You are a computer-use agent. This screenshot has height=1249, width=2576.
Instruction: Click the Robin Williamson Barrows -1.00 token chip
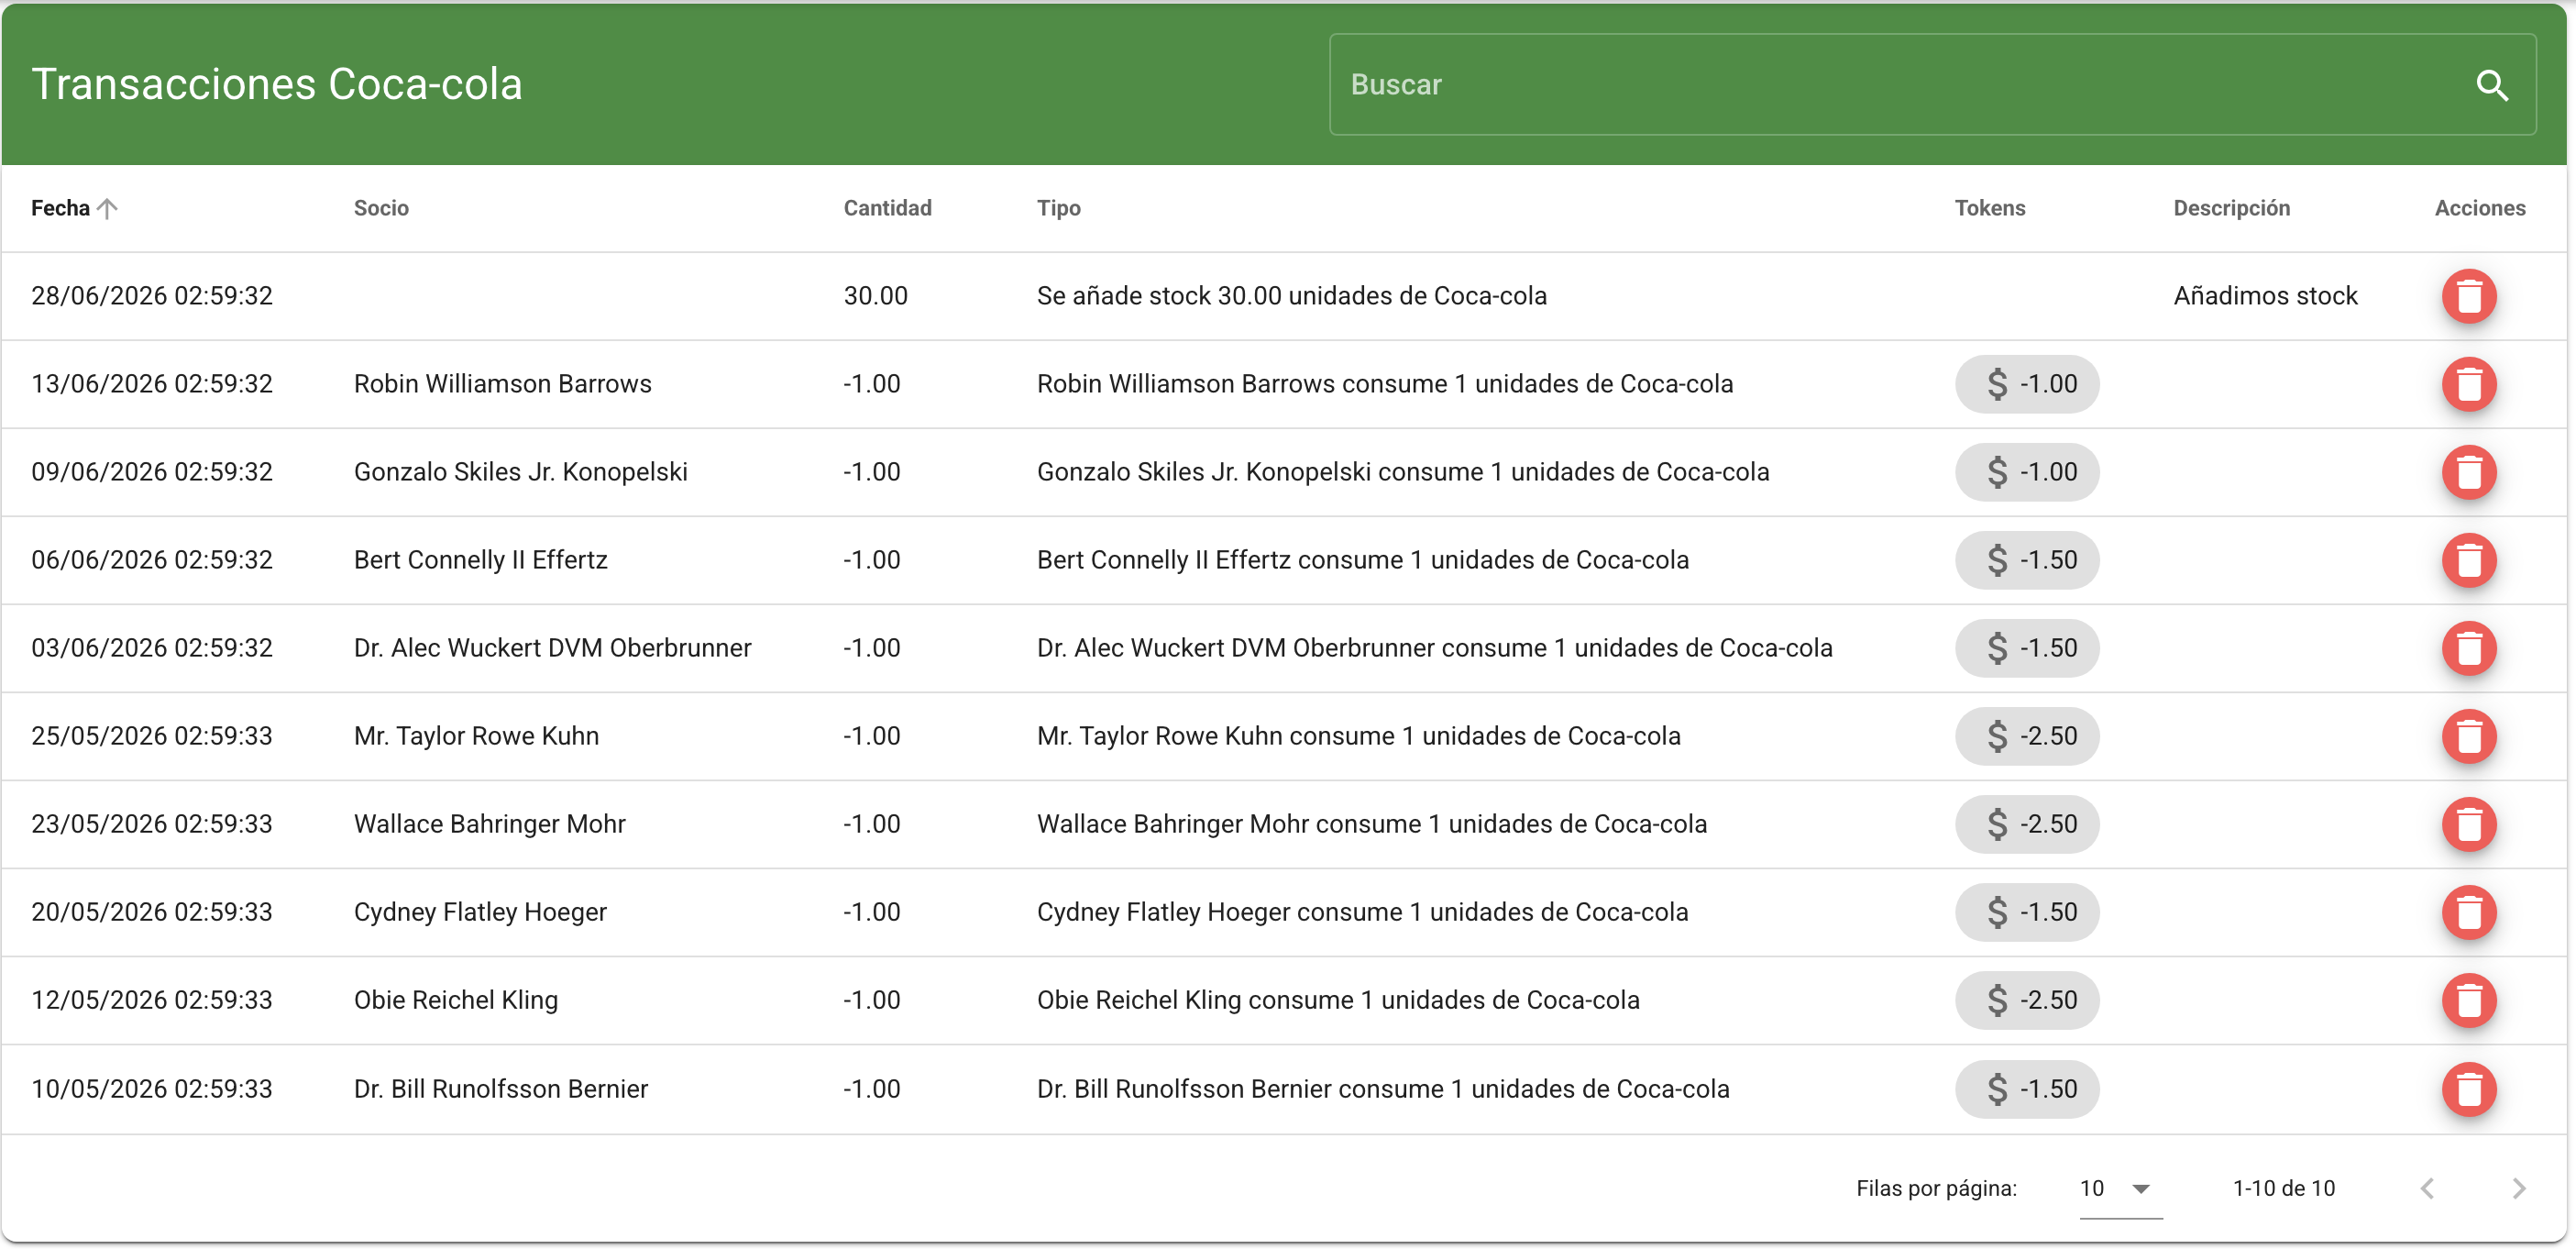[x=2026, y=384]
